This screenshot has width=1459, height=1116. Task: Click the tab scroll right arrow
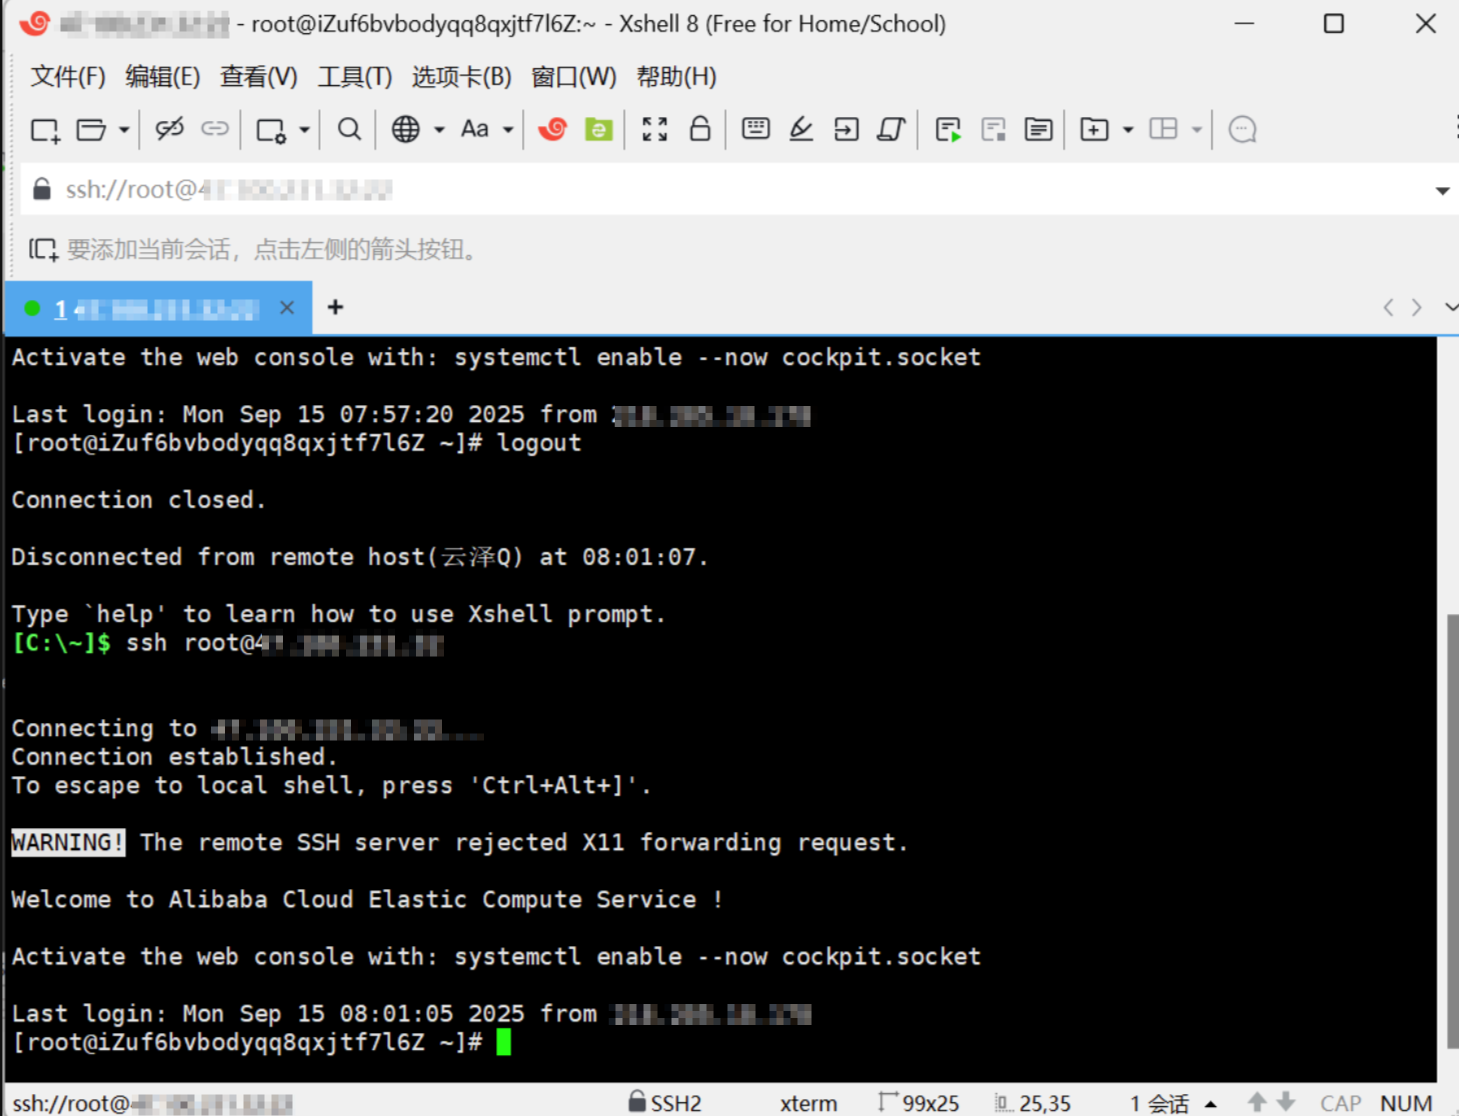(x=1417, y=308)
